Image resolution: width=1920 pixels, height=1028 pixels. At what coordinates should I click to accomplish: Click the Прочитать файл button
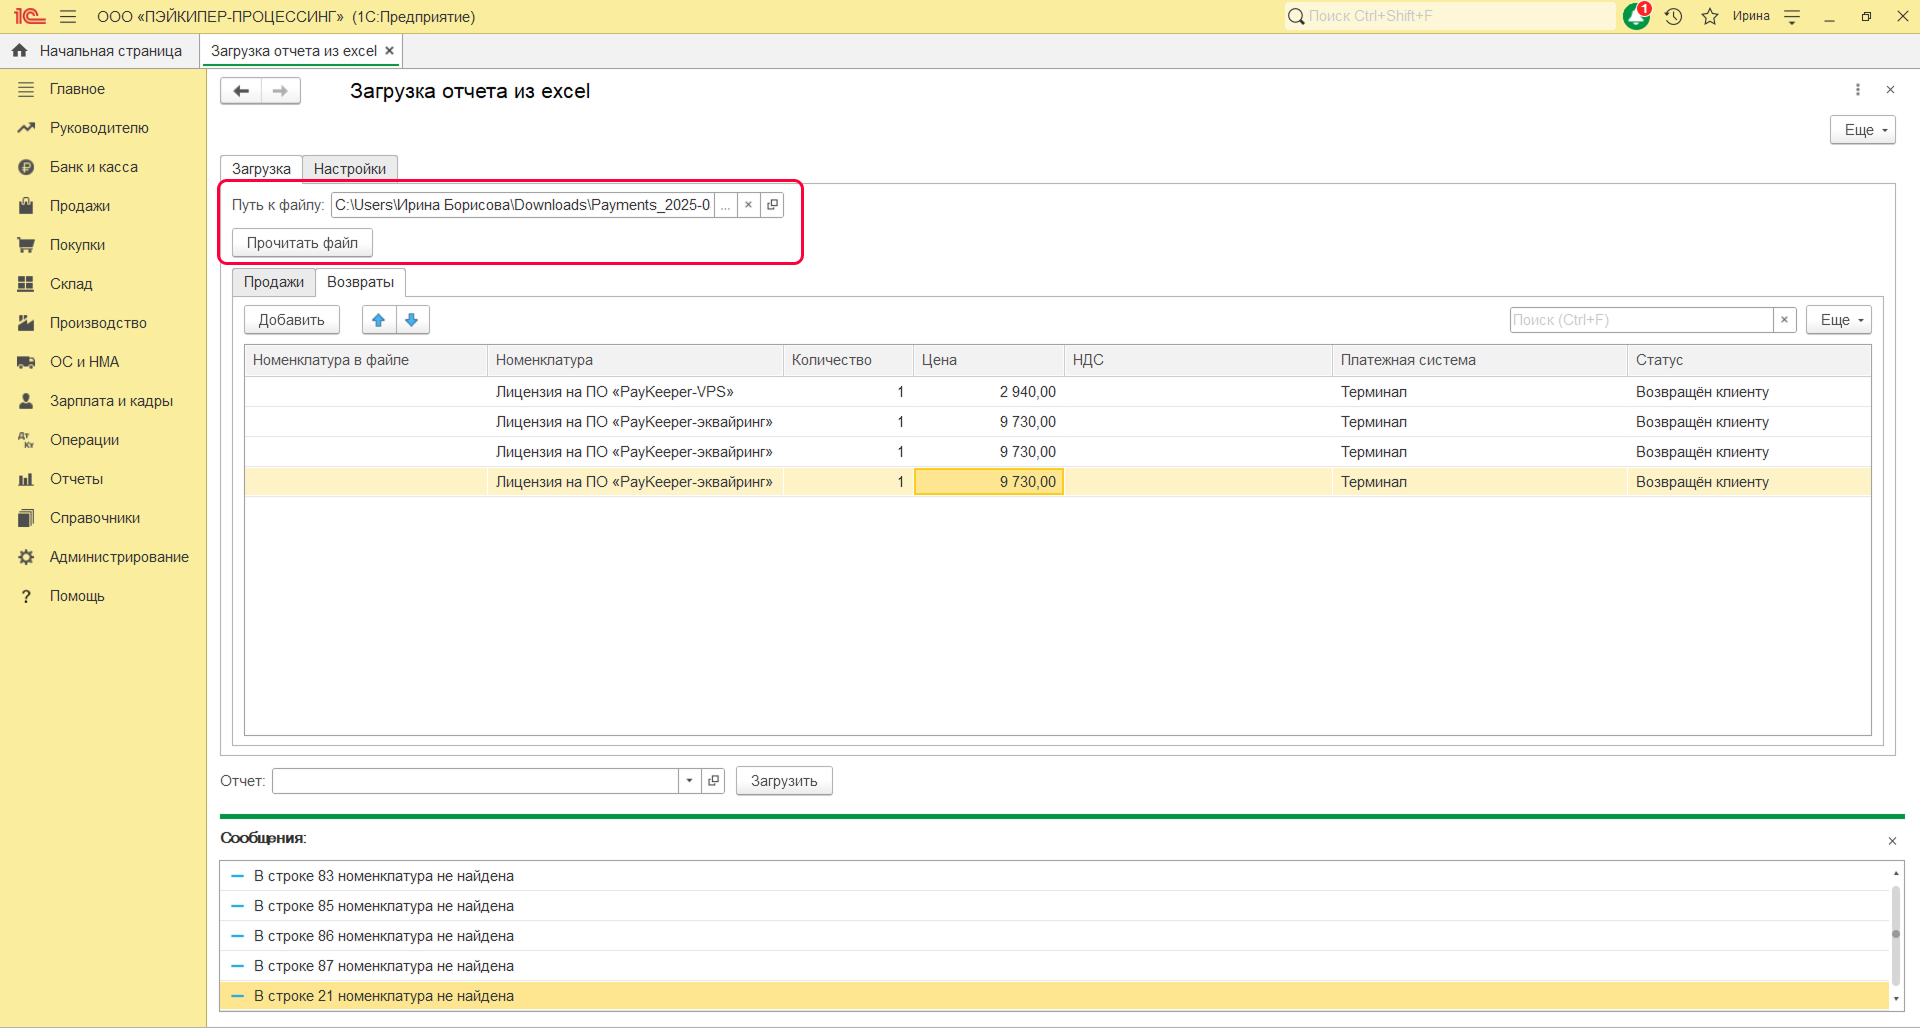click(x=302, y=243)
